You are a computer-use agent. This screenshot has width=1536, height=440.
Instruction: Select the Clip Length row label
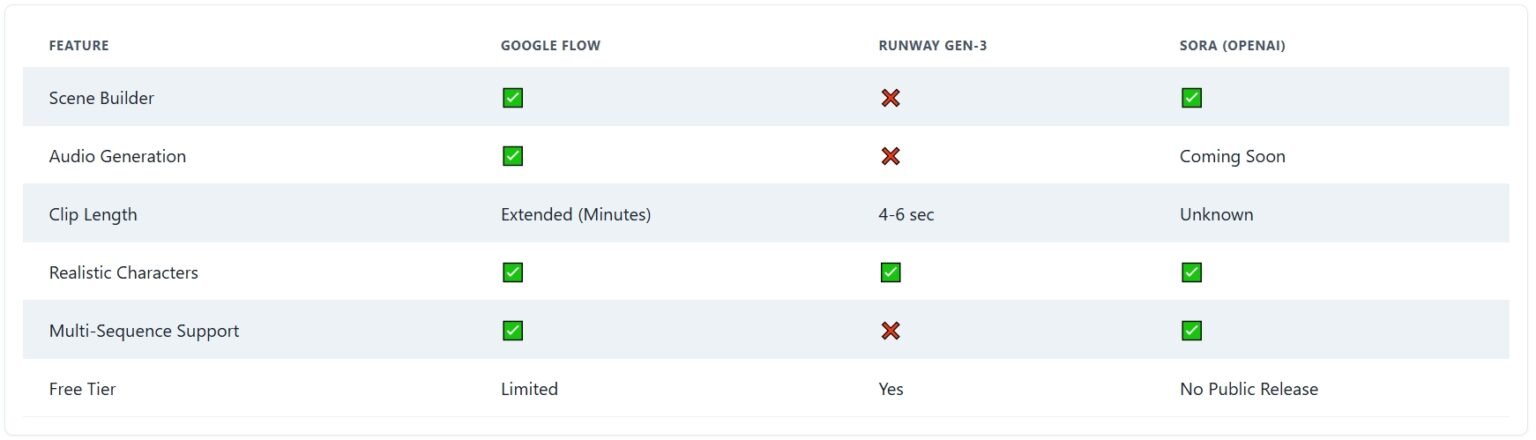pos(93,215)
